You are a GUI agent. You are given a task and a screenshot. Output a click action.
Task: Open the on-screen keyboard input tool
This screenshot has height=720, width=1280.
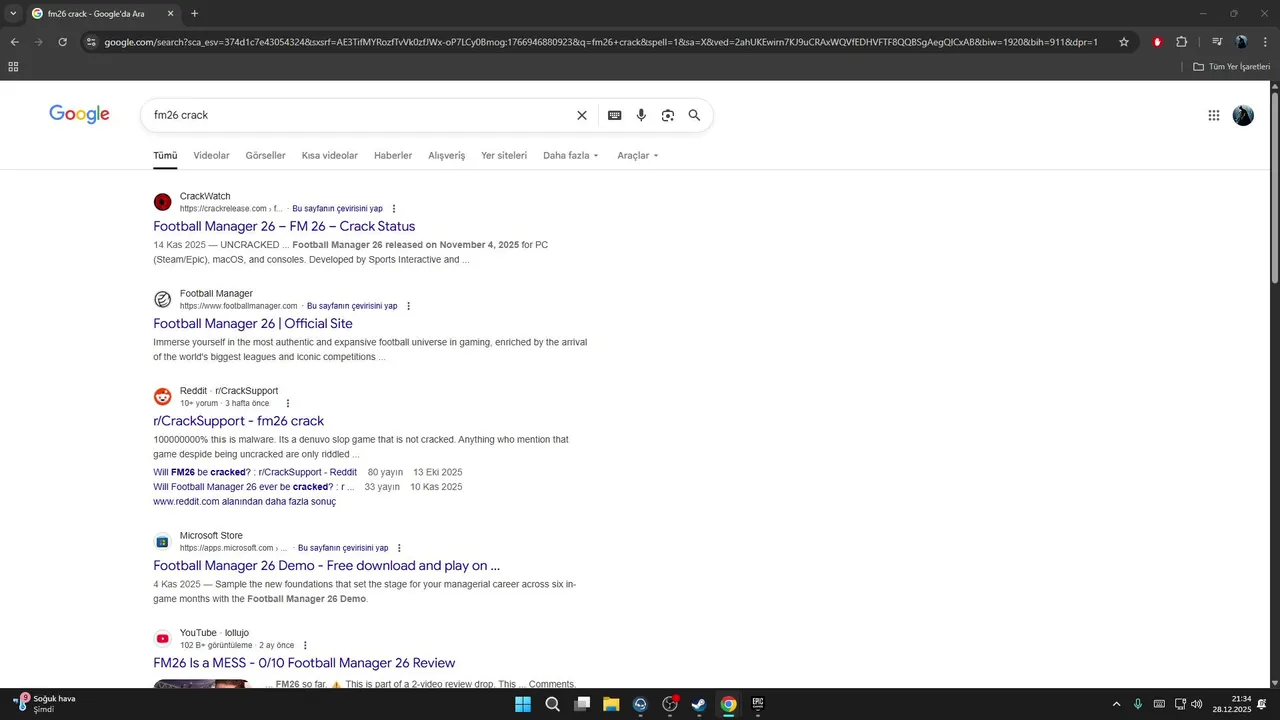tap(615, 115)
